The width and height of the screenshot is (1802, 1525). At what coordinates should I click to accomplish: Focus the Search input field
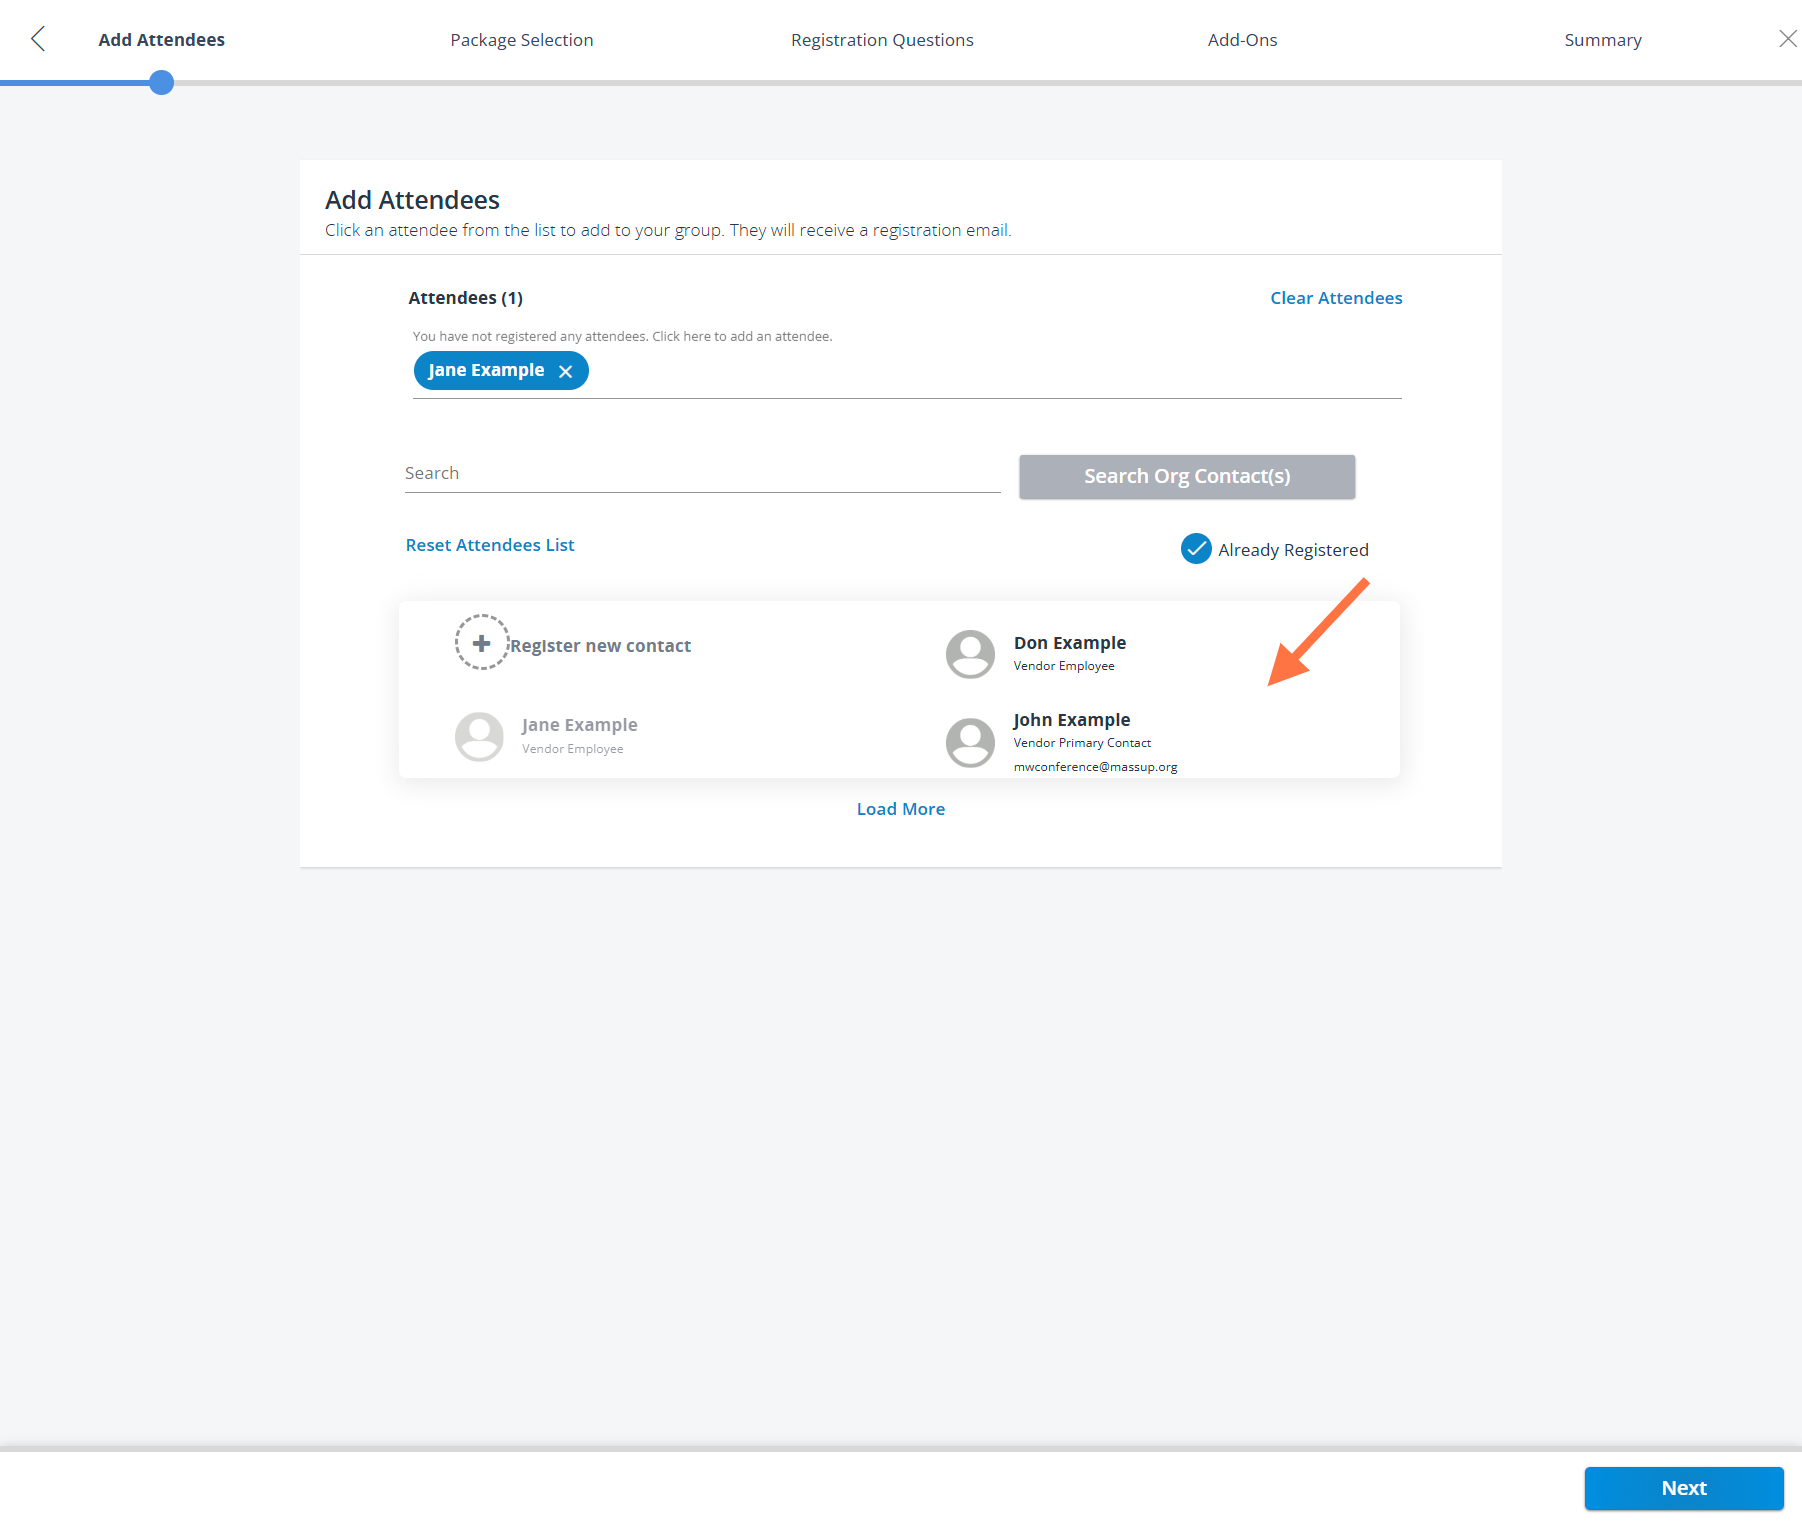[x=702, y=473]
